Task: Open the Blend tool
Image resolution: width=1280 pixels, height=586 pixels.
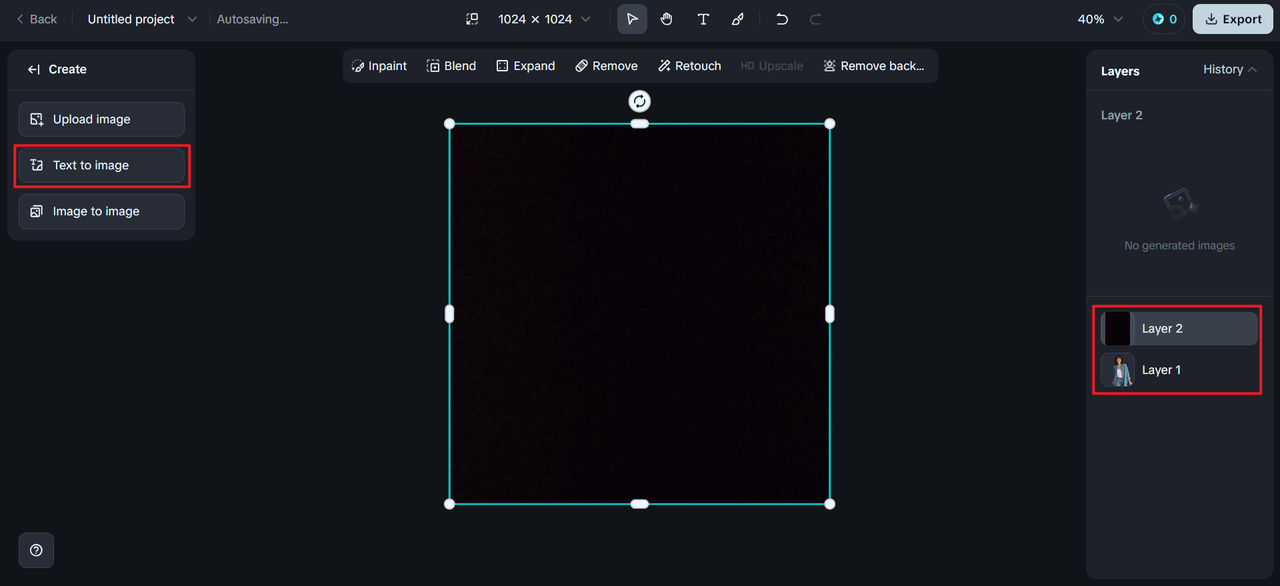Action: (452, 66)
